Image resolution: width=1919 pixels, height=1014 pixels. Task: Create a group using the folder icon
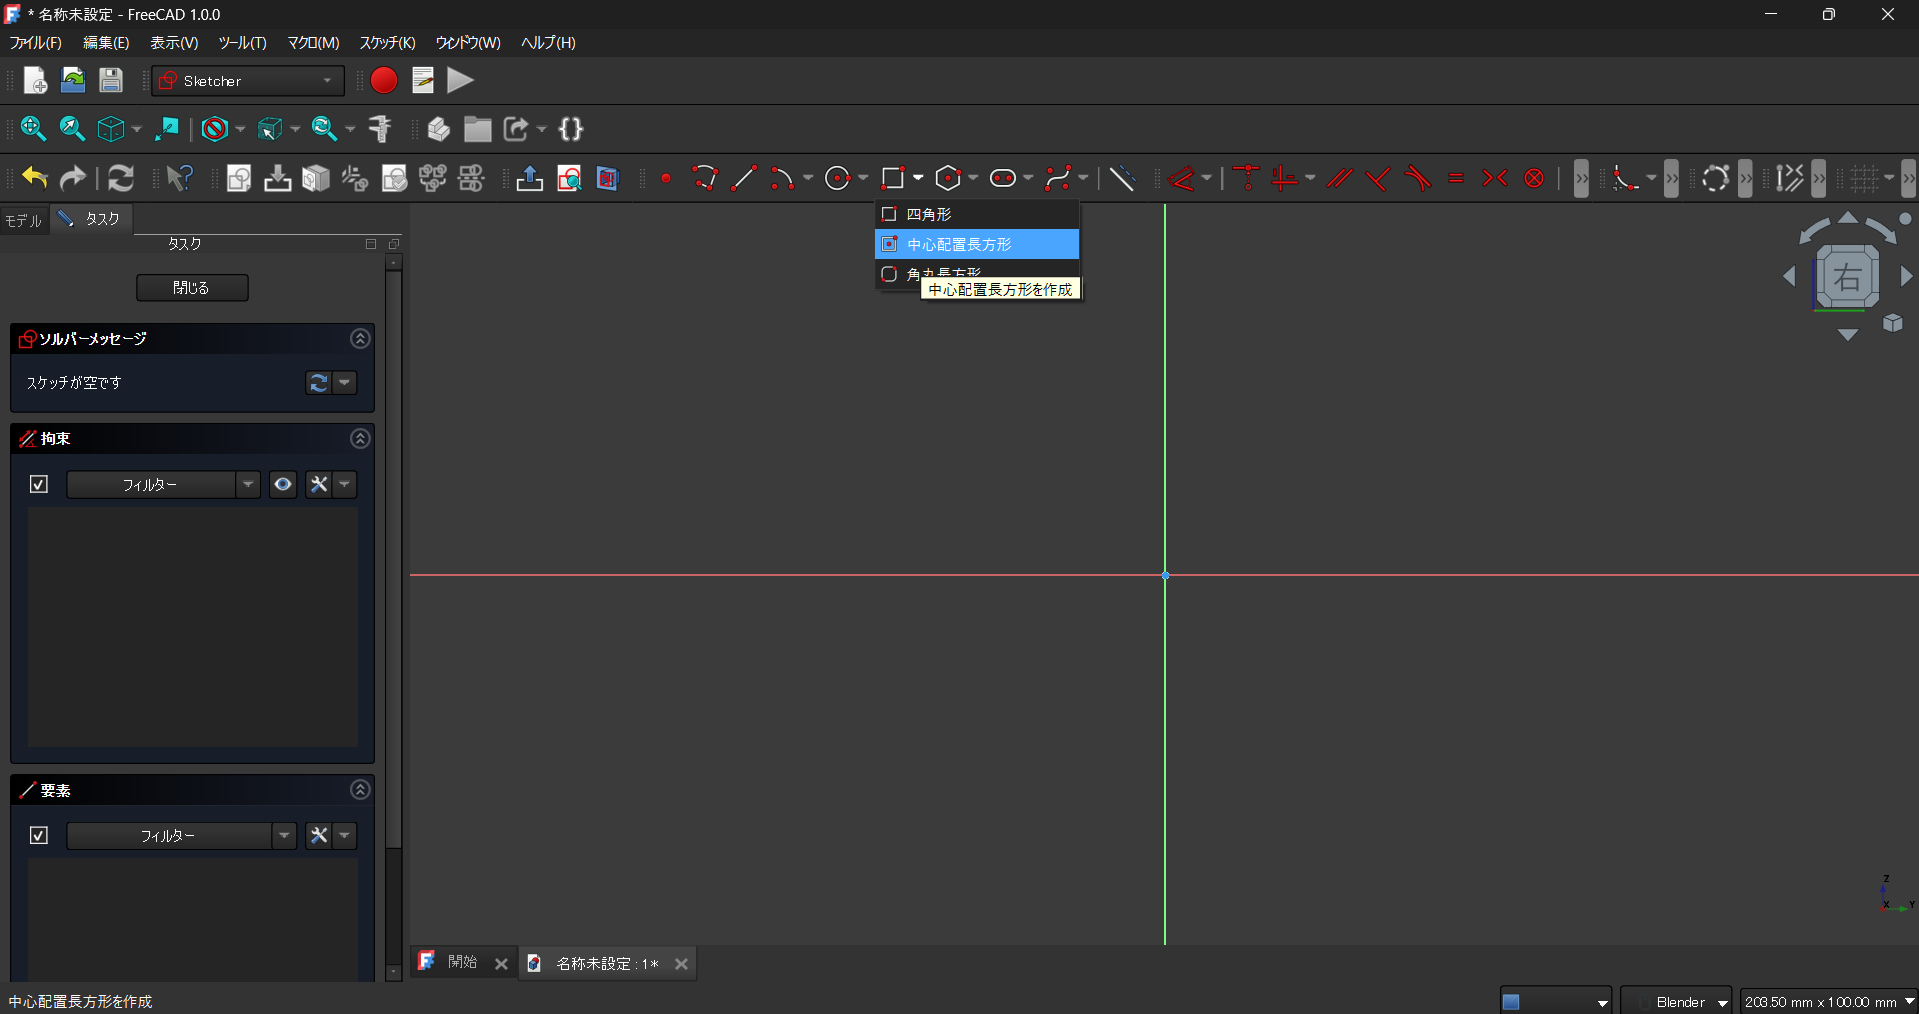coord(477,128)
